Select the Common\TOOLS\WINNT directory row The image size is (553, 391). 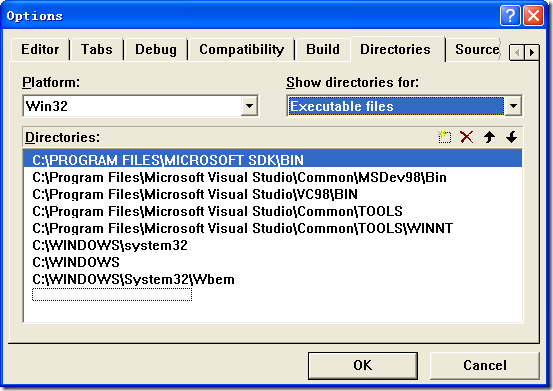273,228
